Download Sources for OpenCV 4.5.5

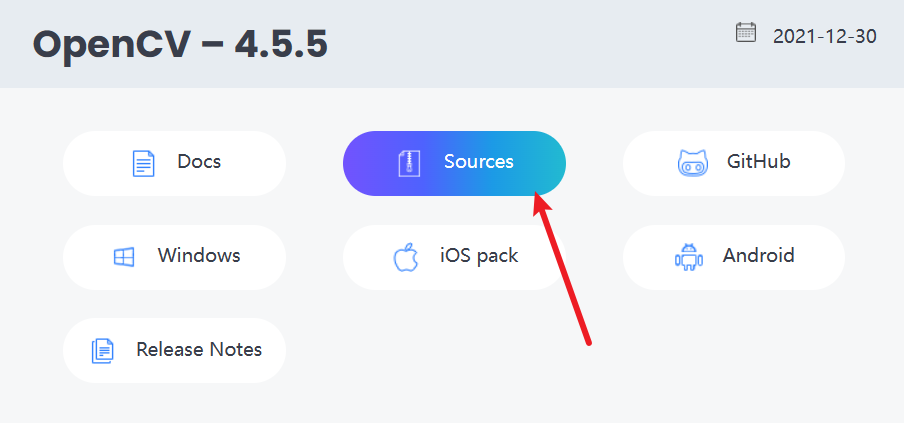coord(478,162)
